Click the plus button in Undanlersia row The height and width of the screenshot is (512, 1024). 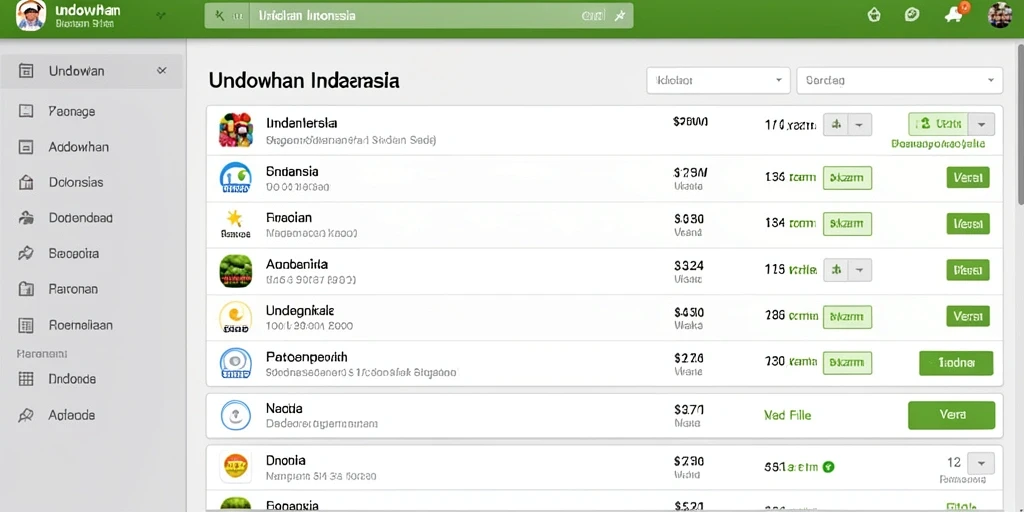point(836,124)
